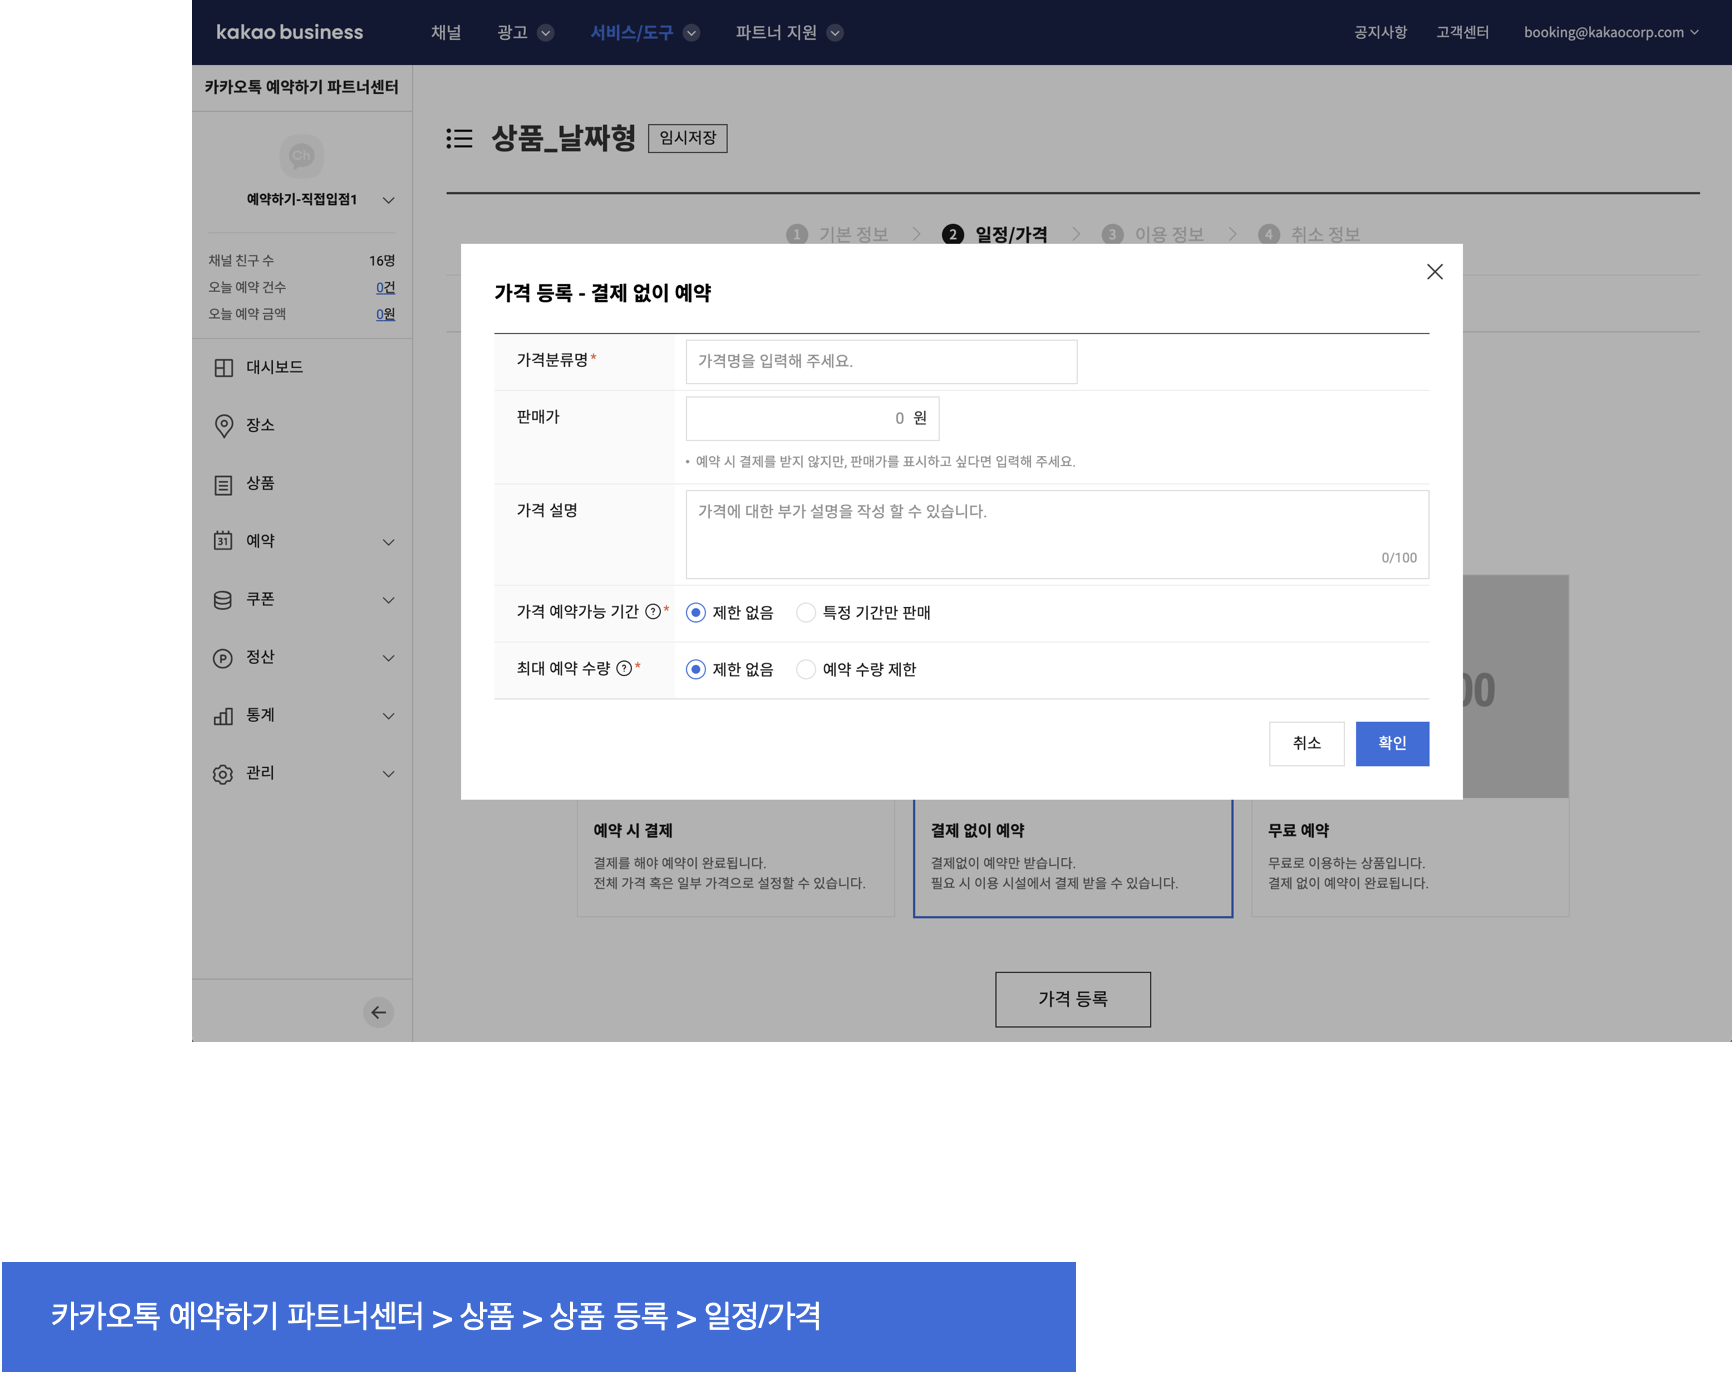This screenshot has width=1732, height=1374.
Task: Expand the 정산 sidebar submenu chevron
Action: coord(388,658)
